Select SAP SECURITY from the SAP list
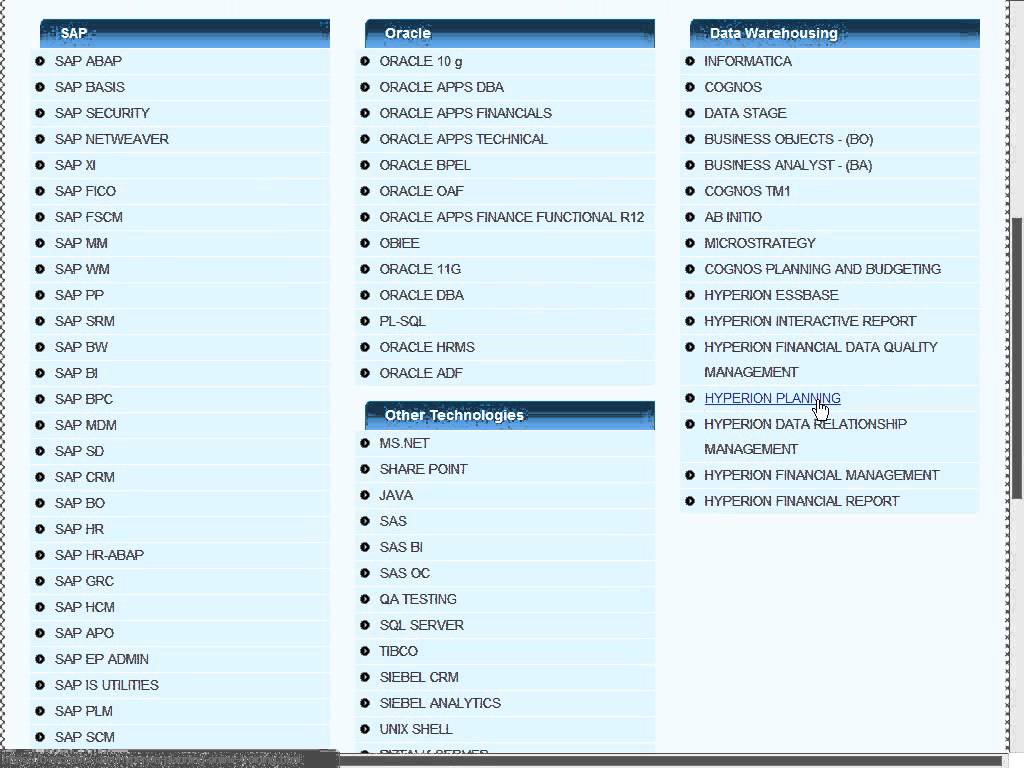This screenshot has height=768, width=1024. click(102, 114)
